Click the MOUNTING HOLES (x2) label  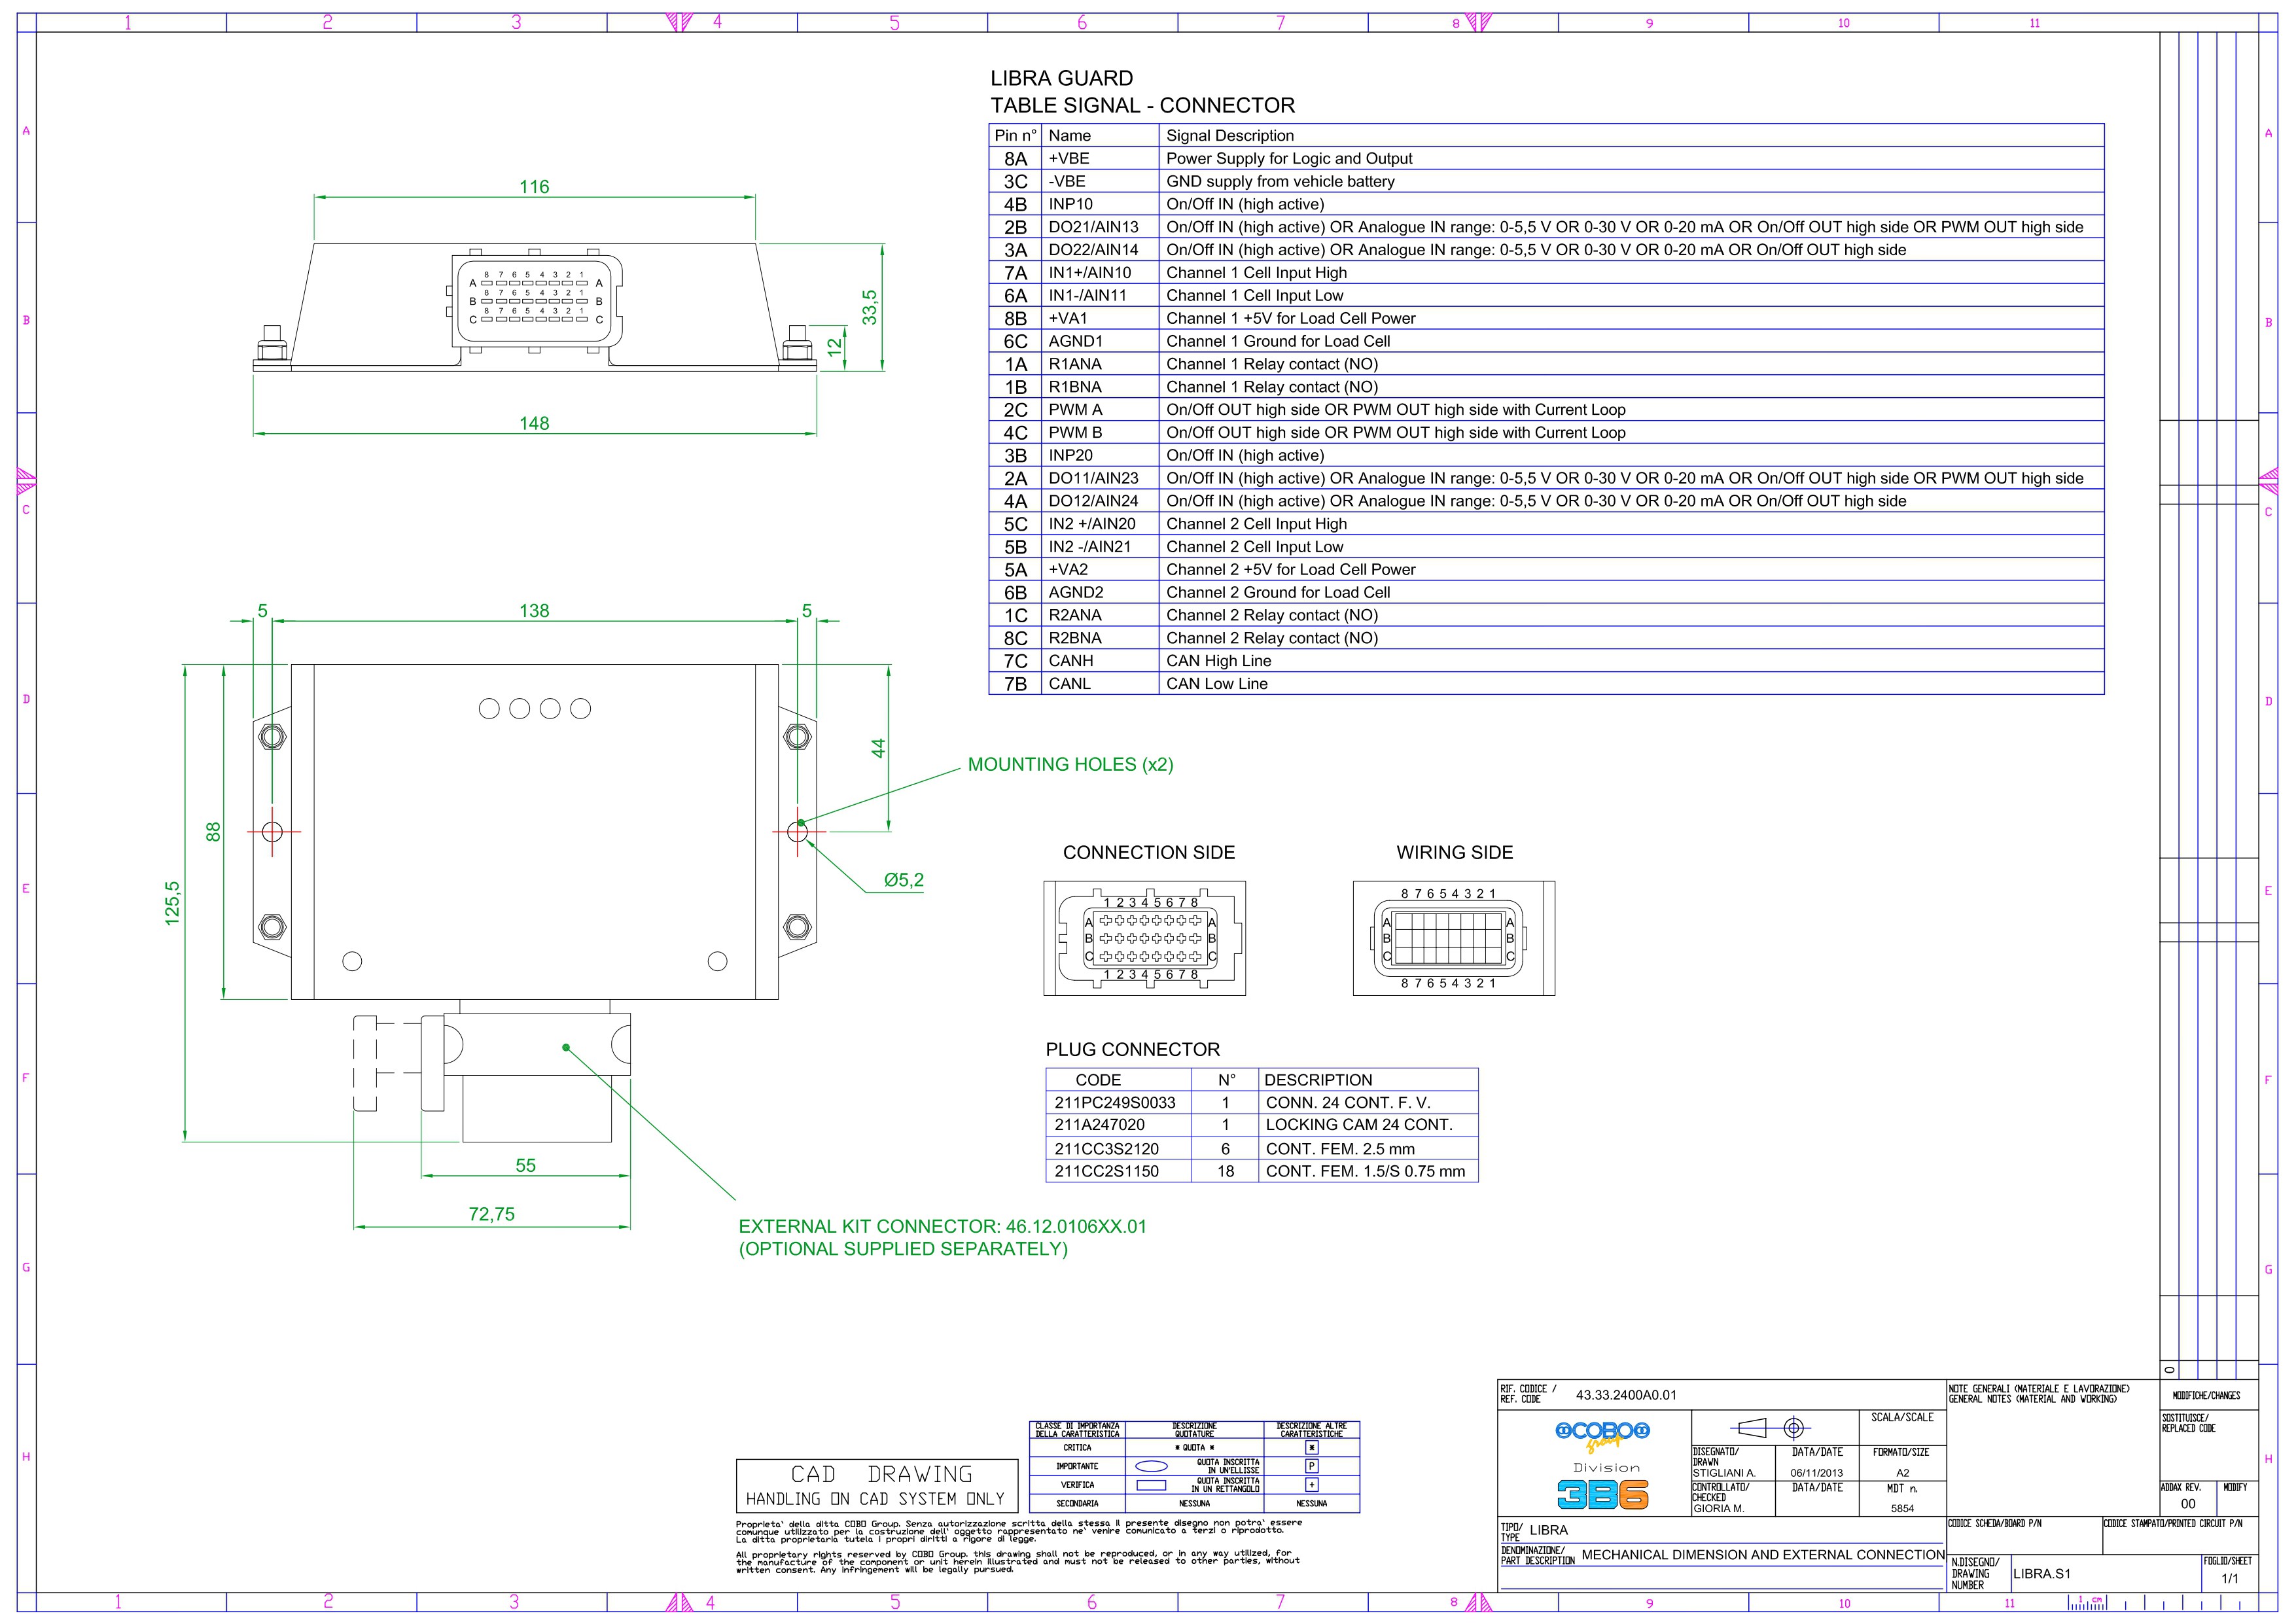point(1070,765)
